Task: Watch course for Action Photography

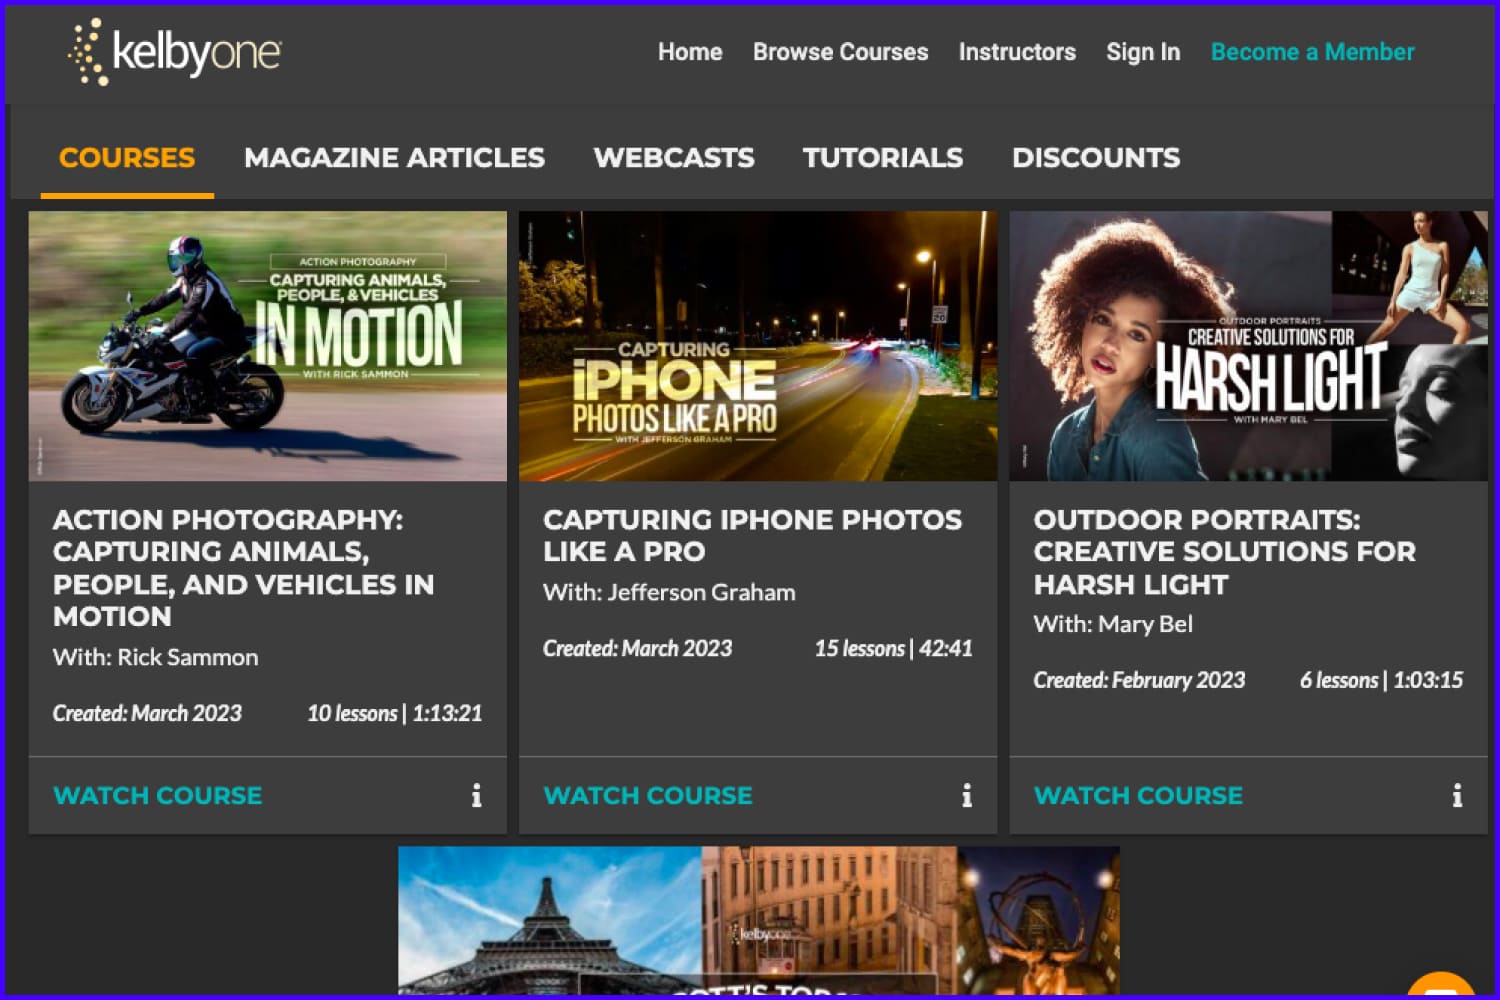Action: tap(158, 796)
